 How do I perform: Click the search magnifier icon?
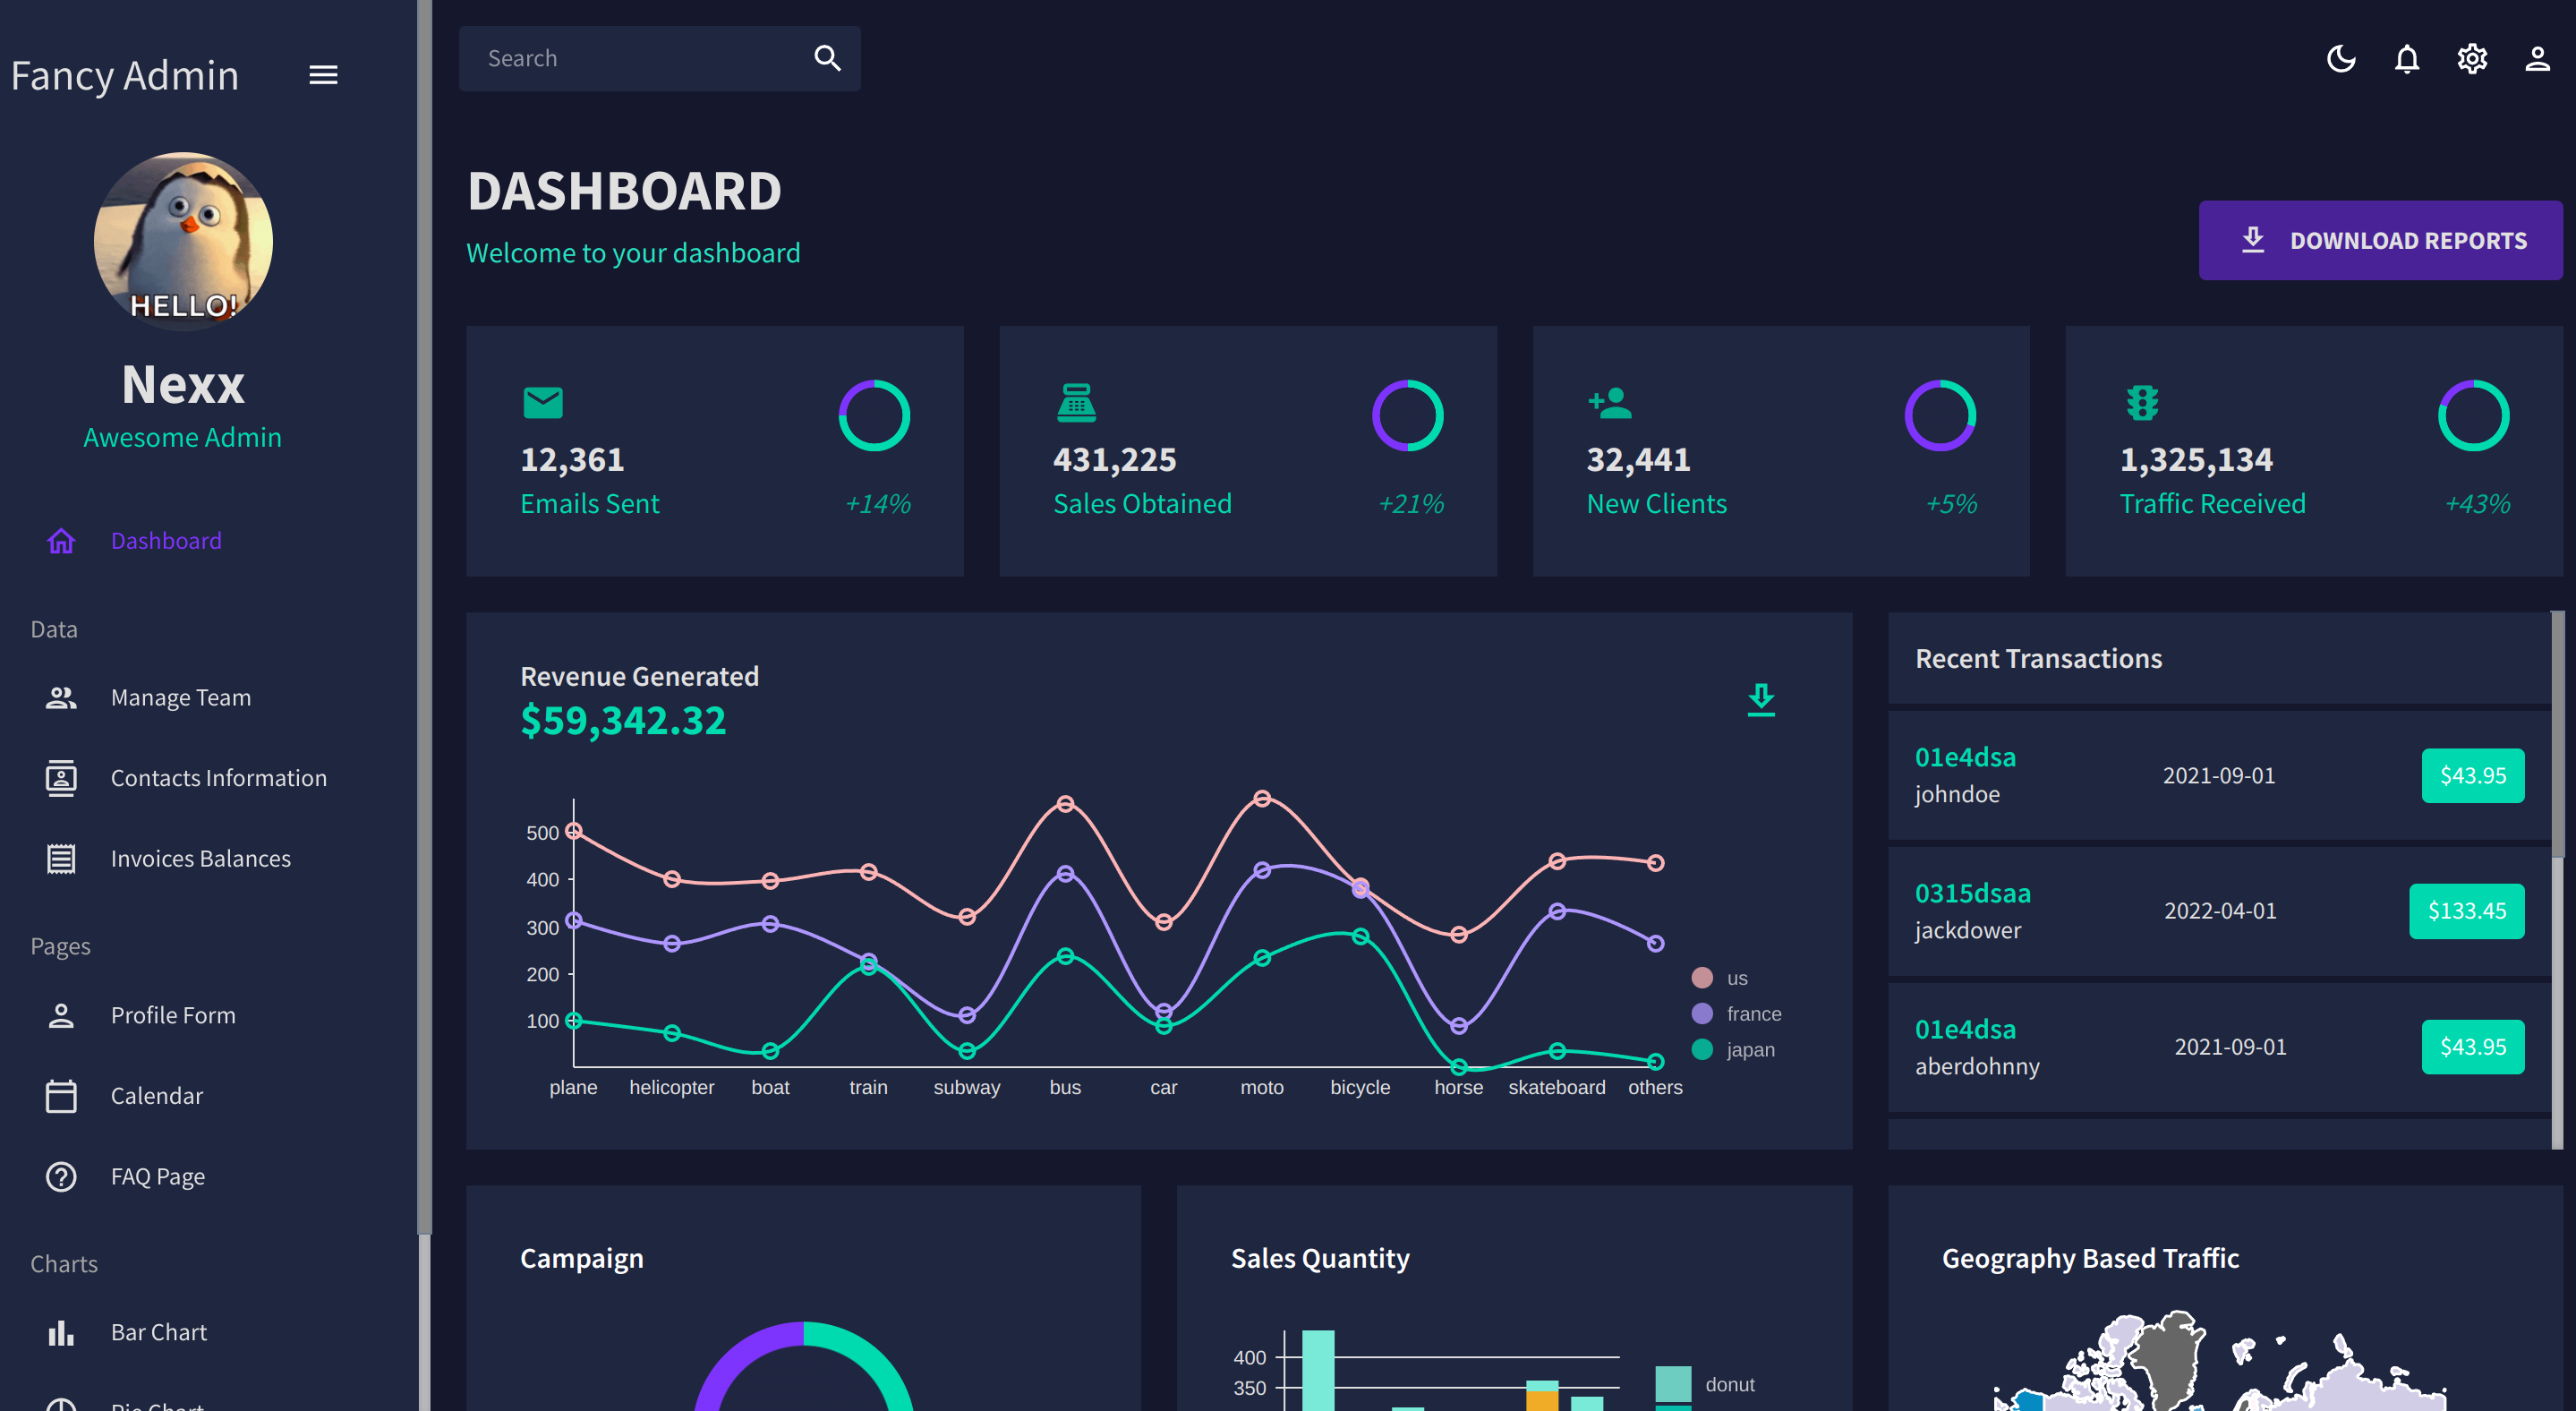[827, 58]
